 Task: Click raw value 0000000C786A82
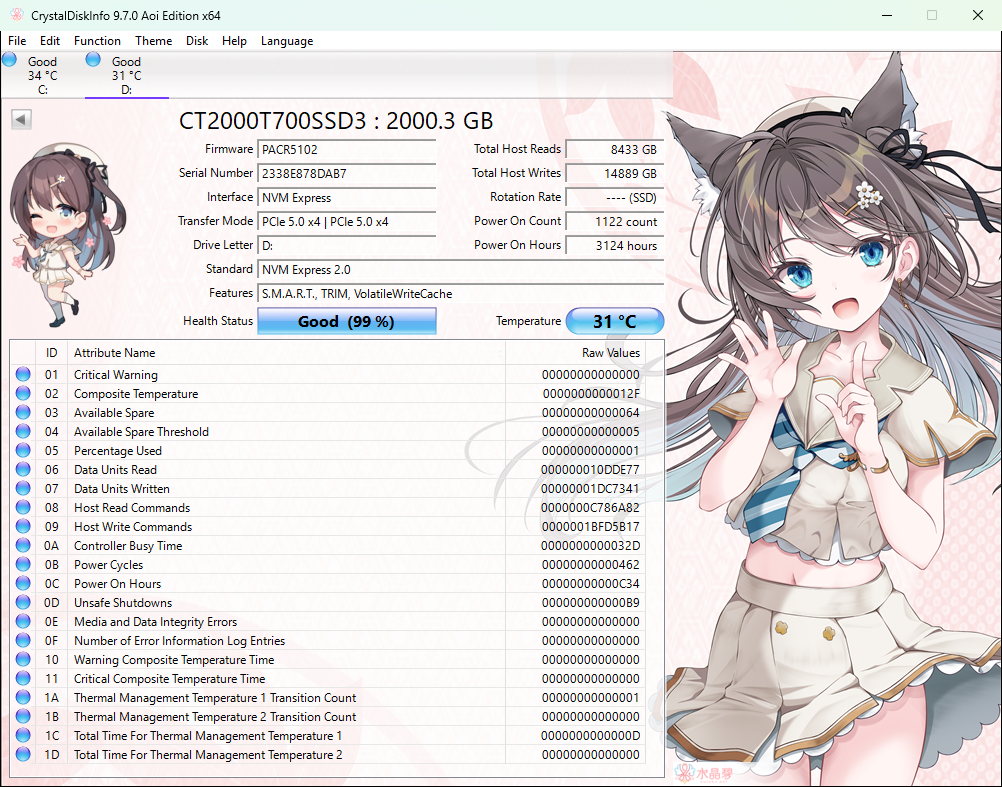click(x=590, y=508)
